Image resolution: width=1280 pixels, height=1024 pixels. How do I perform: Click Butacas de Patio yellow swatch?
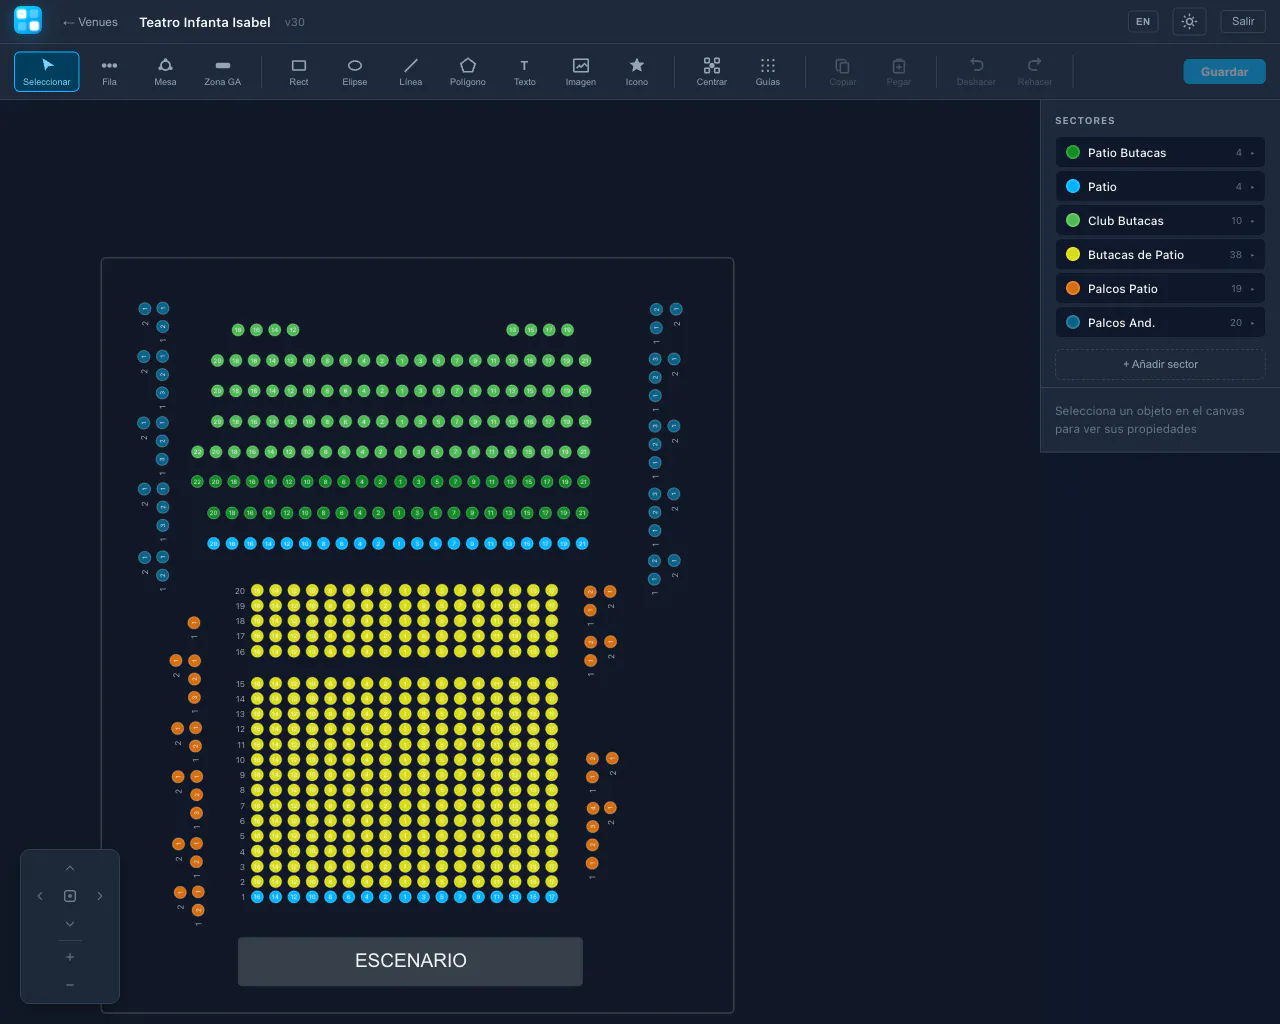[x=1073, y=255]
